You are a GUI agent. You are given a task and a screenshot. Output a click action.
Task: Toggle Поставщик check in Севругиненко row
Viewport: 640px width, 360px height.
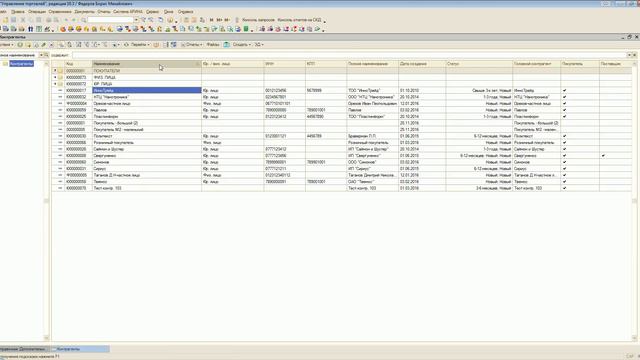click(603, 156)
